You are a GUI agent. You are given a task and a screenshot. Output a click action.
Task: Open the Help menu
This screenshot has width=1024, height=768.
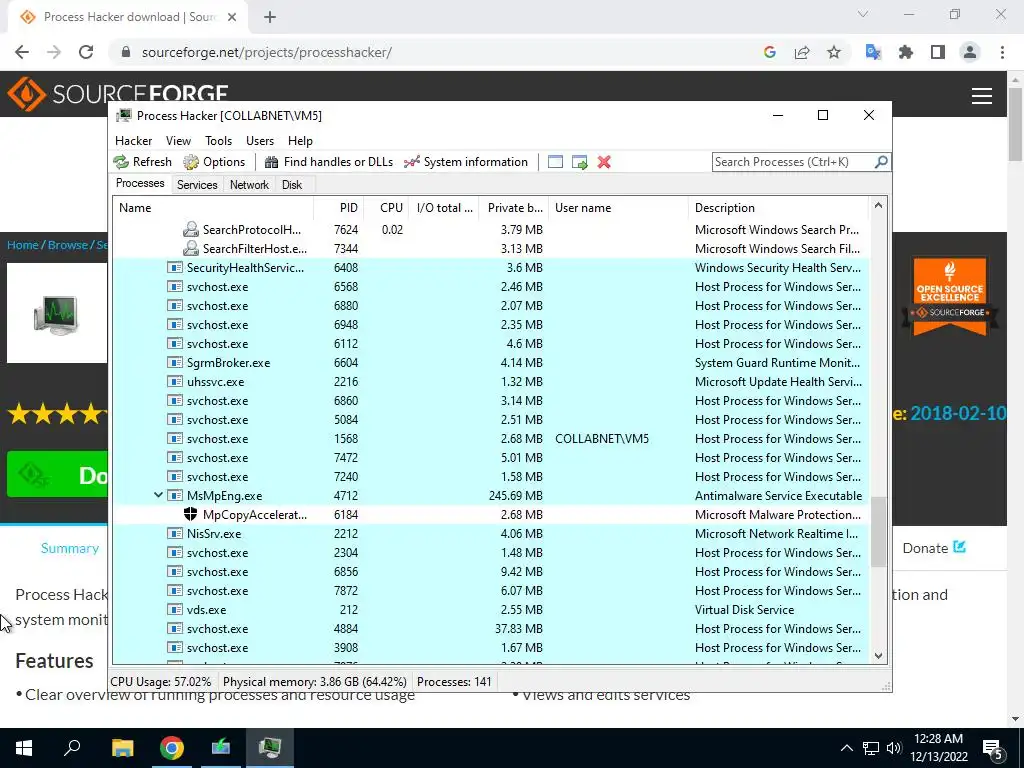300,140
